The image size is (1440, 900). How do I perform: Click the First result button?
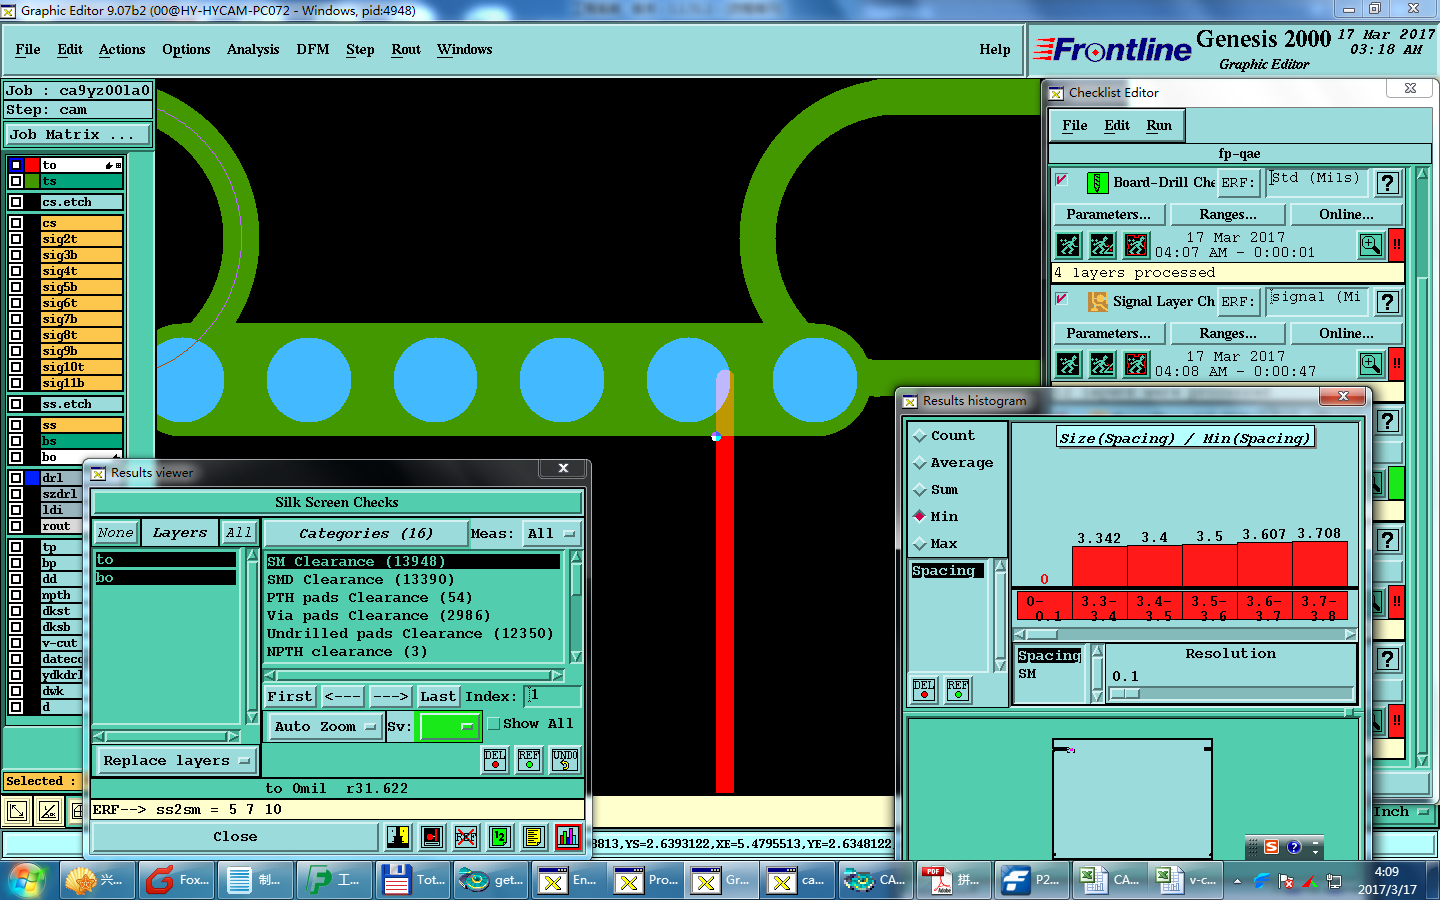coord(290,696)
